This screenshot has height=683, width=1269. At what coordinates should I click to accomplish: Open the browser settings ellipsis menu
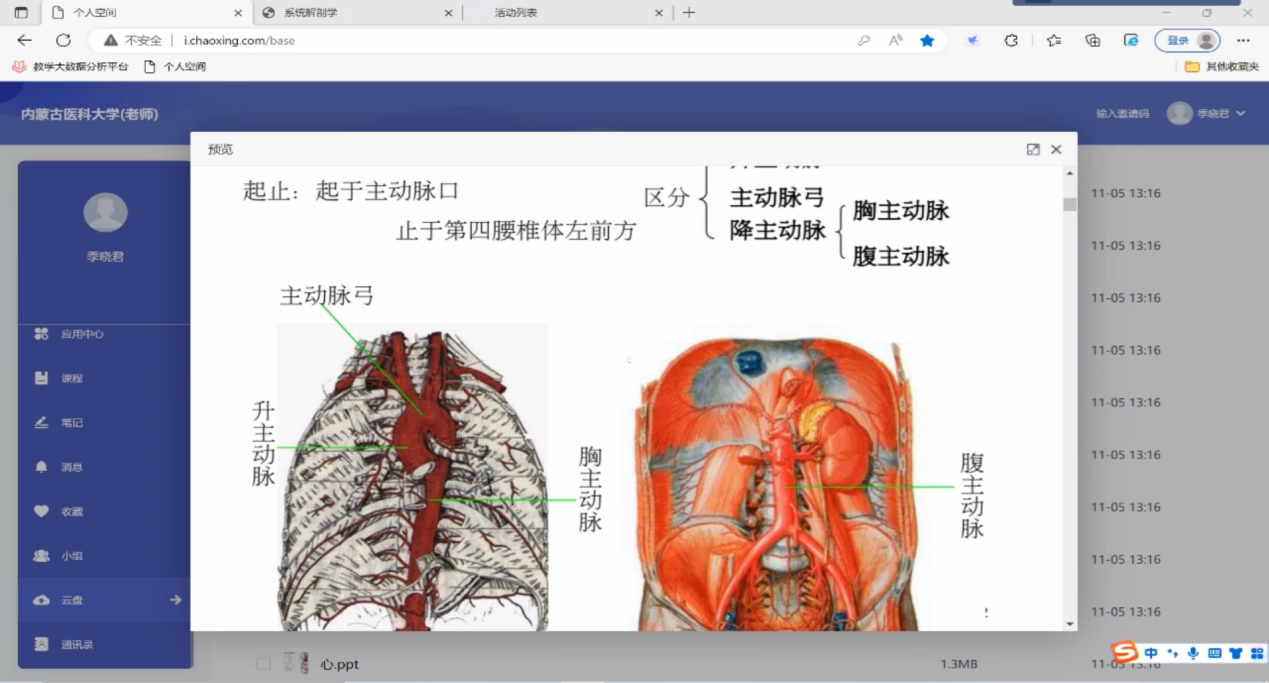point(1243,40)
